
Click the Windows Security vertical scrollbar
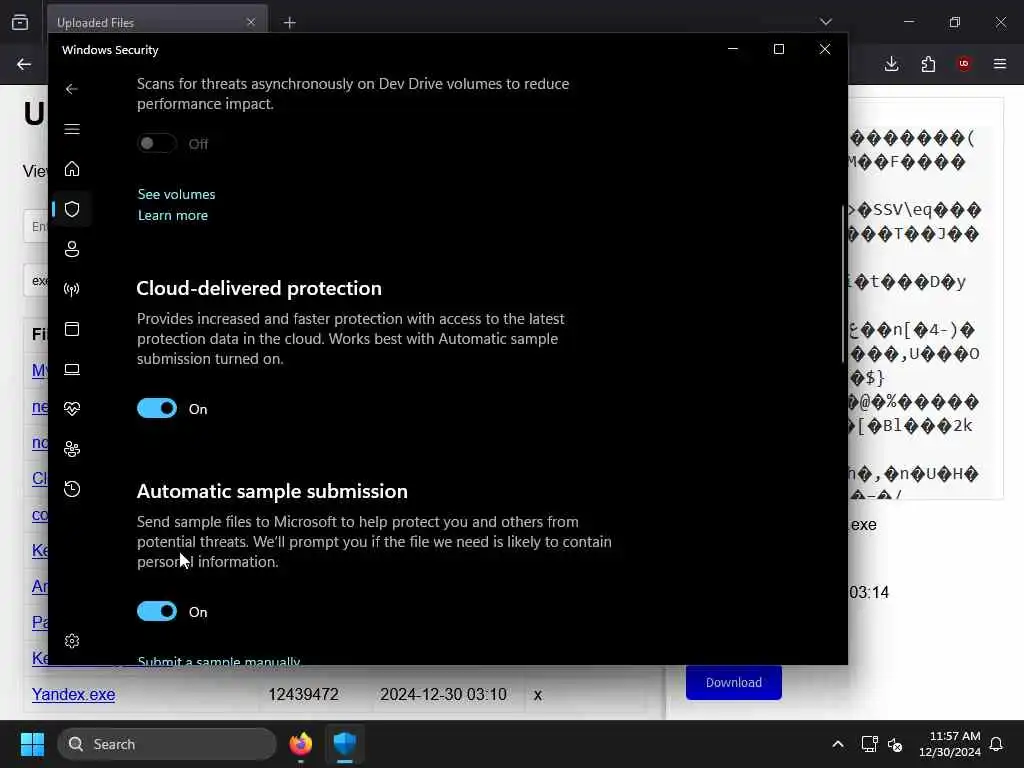pyautogui.click(x=843, y=284)
